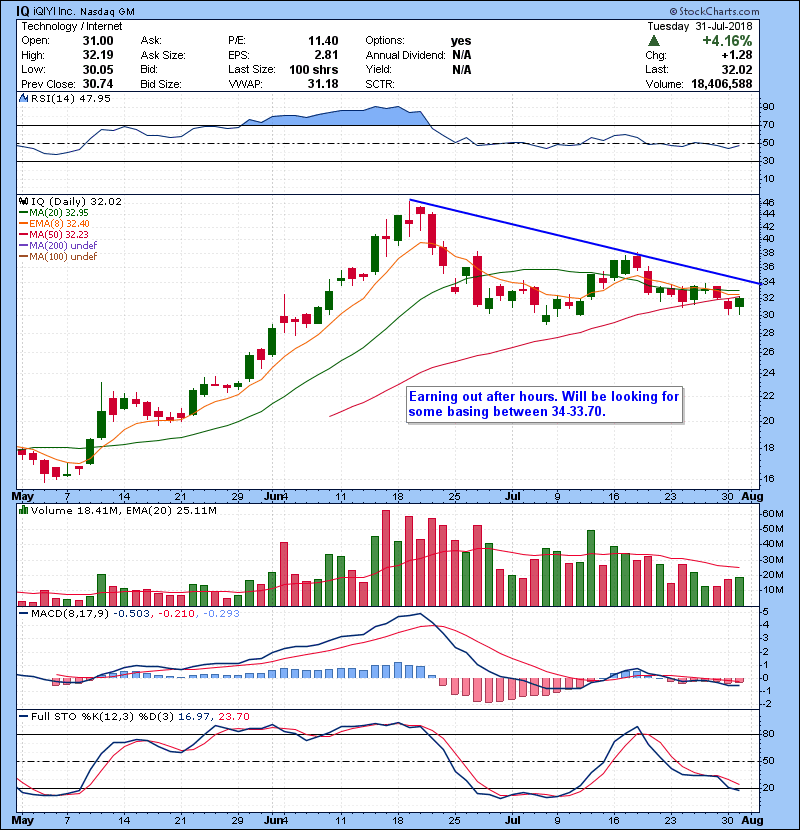Click the Prev Close 30.74 value
The image size is (800, 830).
coord(98,84)
